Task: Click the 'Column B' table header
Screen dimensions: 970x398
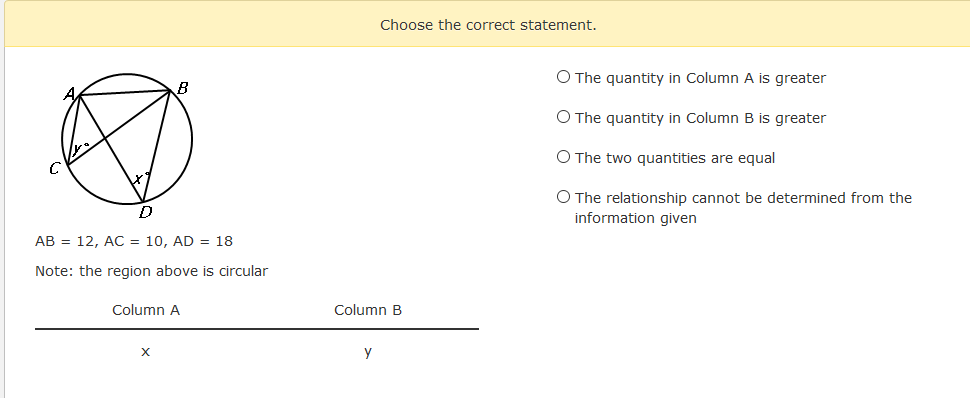Action: point(368,310)
